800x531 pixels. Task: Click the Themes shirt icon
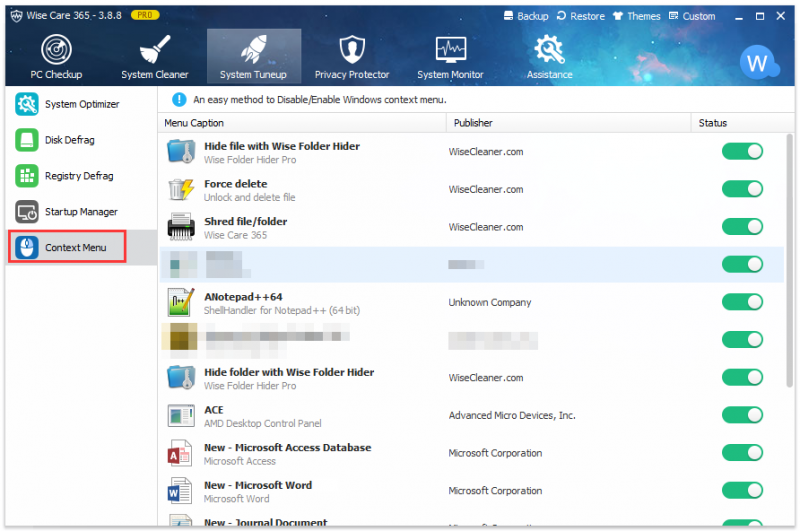click(618, 16)
